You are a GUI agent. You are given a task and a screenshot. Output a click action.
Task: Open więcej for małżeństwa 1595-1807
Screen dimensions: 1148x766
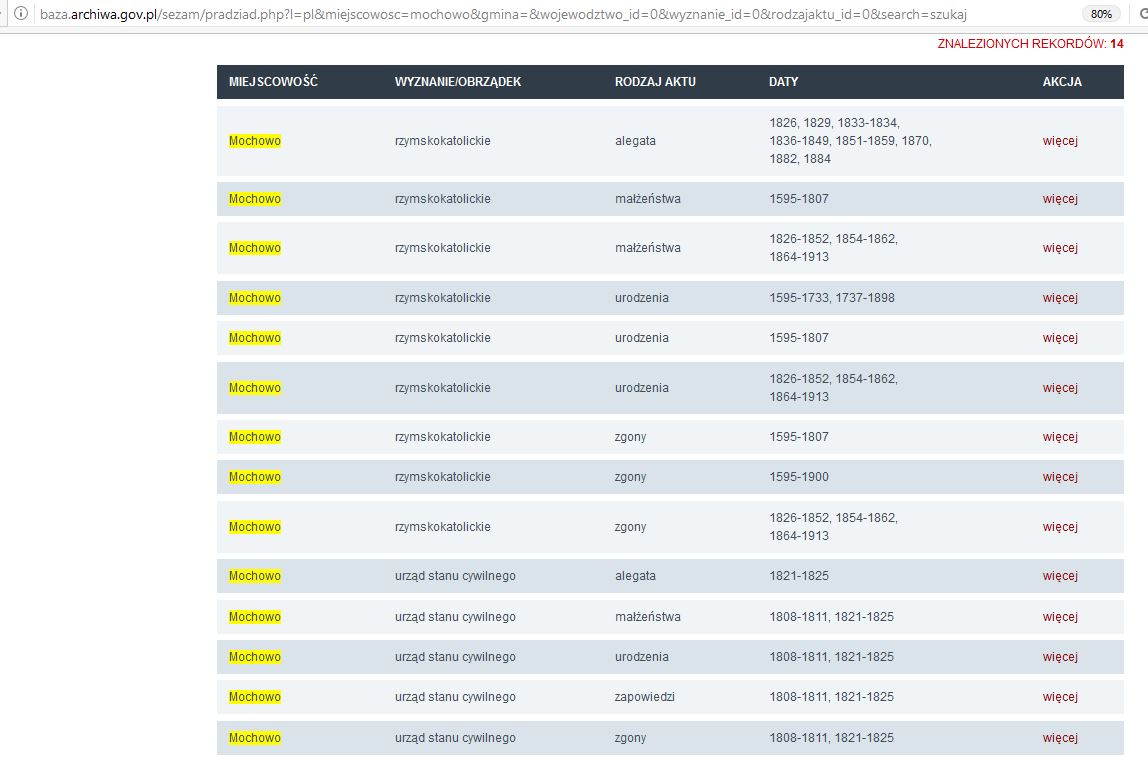pyautogui.click(x=1059, y=198)
